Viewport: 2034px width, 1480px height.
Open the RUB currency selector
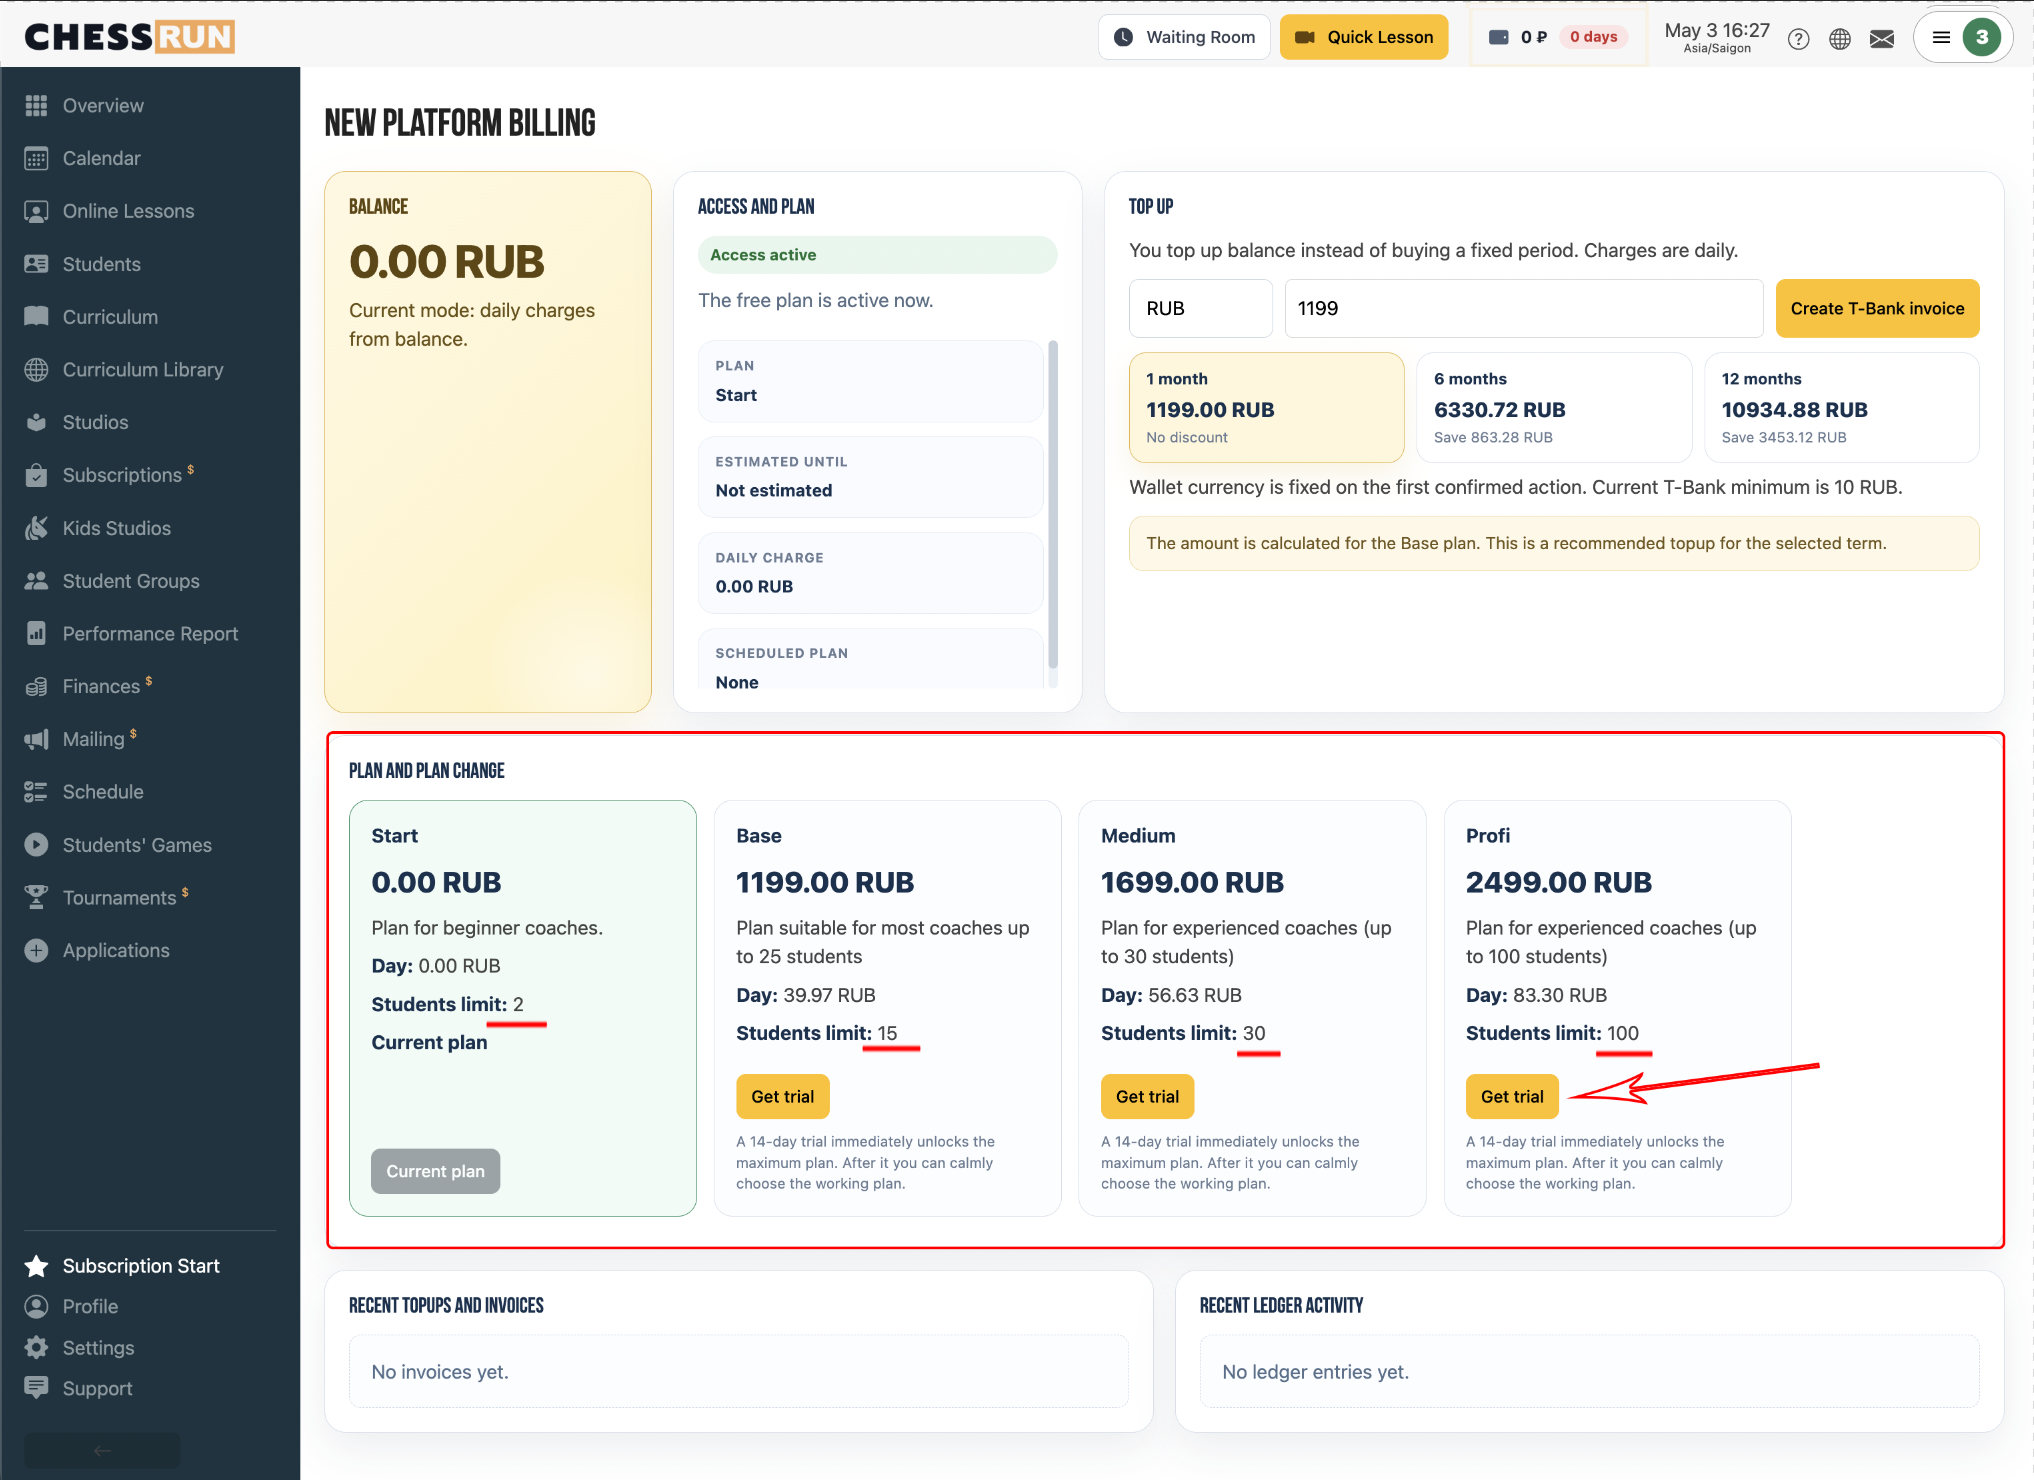tap(1200, 308)
